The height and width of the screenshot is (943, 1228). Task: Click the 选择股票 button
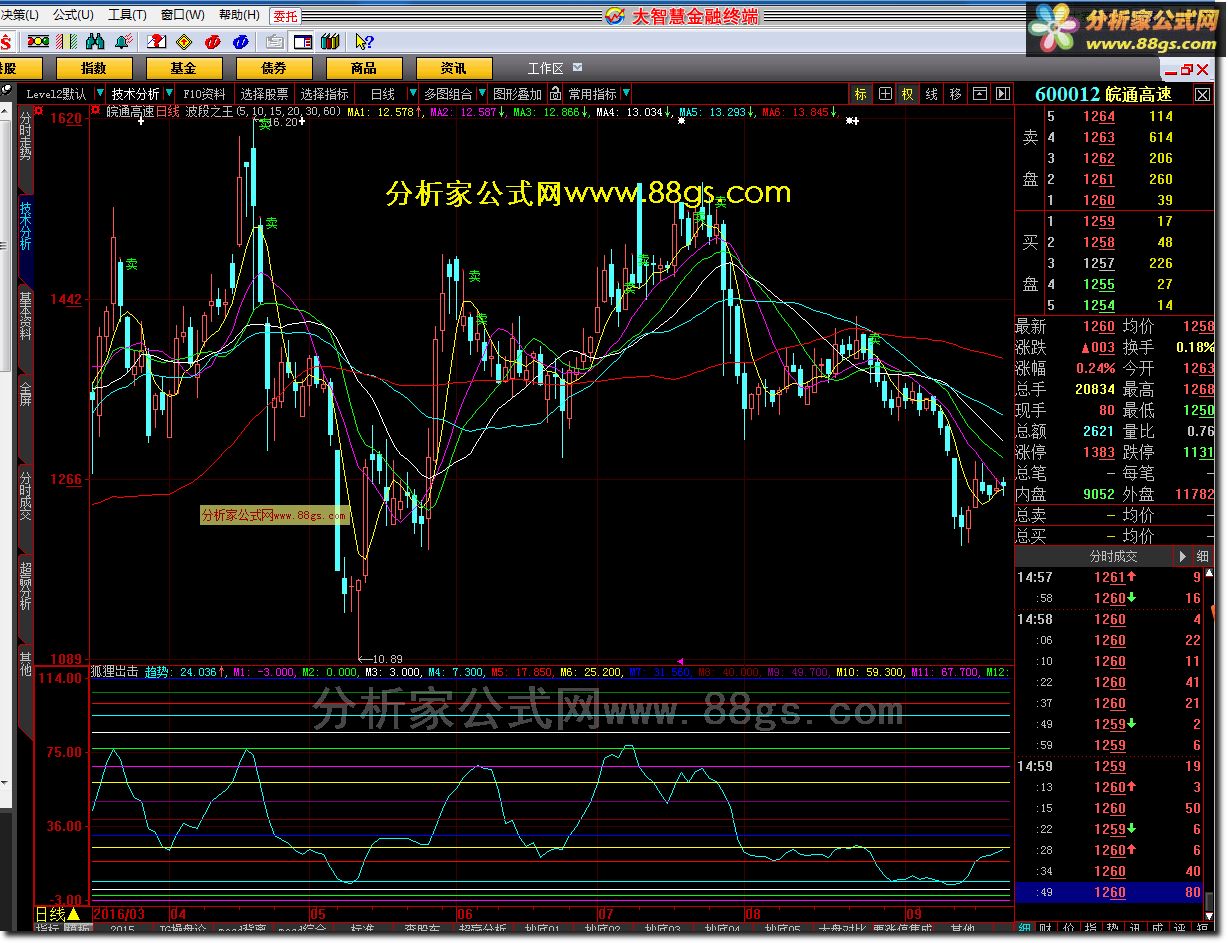265,94
